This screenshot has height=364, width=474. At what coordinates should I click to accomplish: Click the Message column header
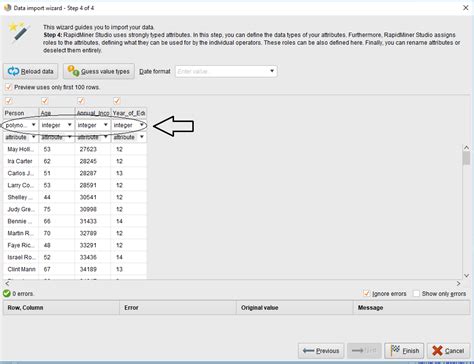[412, 308]
